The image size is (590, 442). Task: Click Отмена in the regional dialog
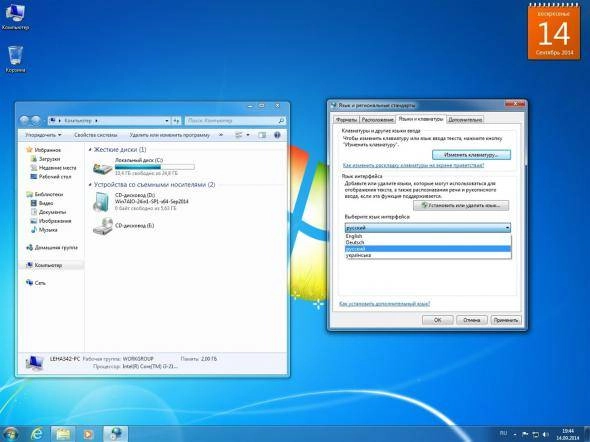pyautogui.click(x=471, y=320)
